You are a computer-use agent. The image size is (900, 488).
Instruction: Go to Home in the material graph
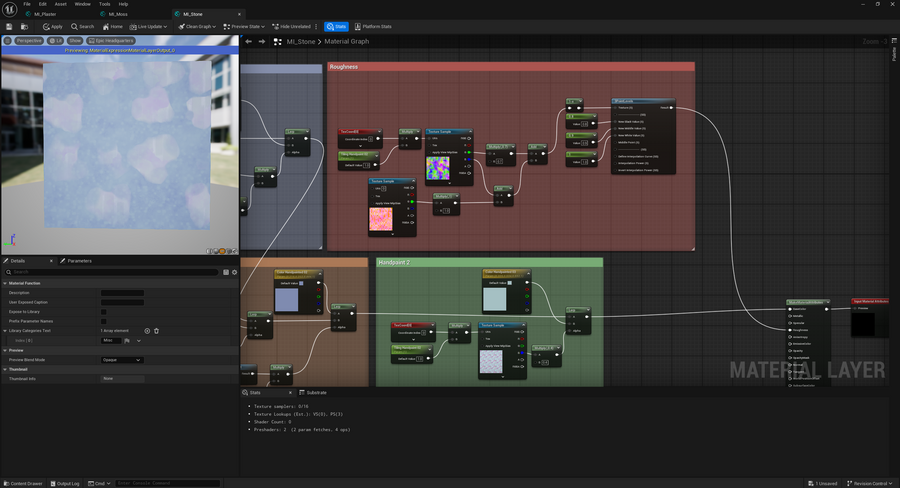tap(113, 26)
